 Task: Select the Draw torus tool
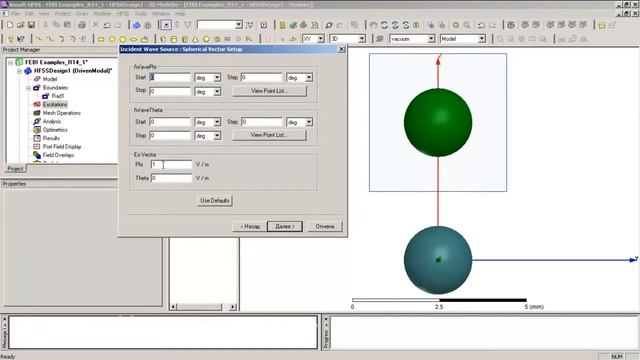(217, 39)
